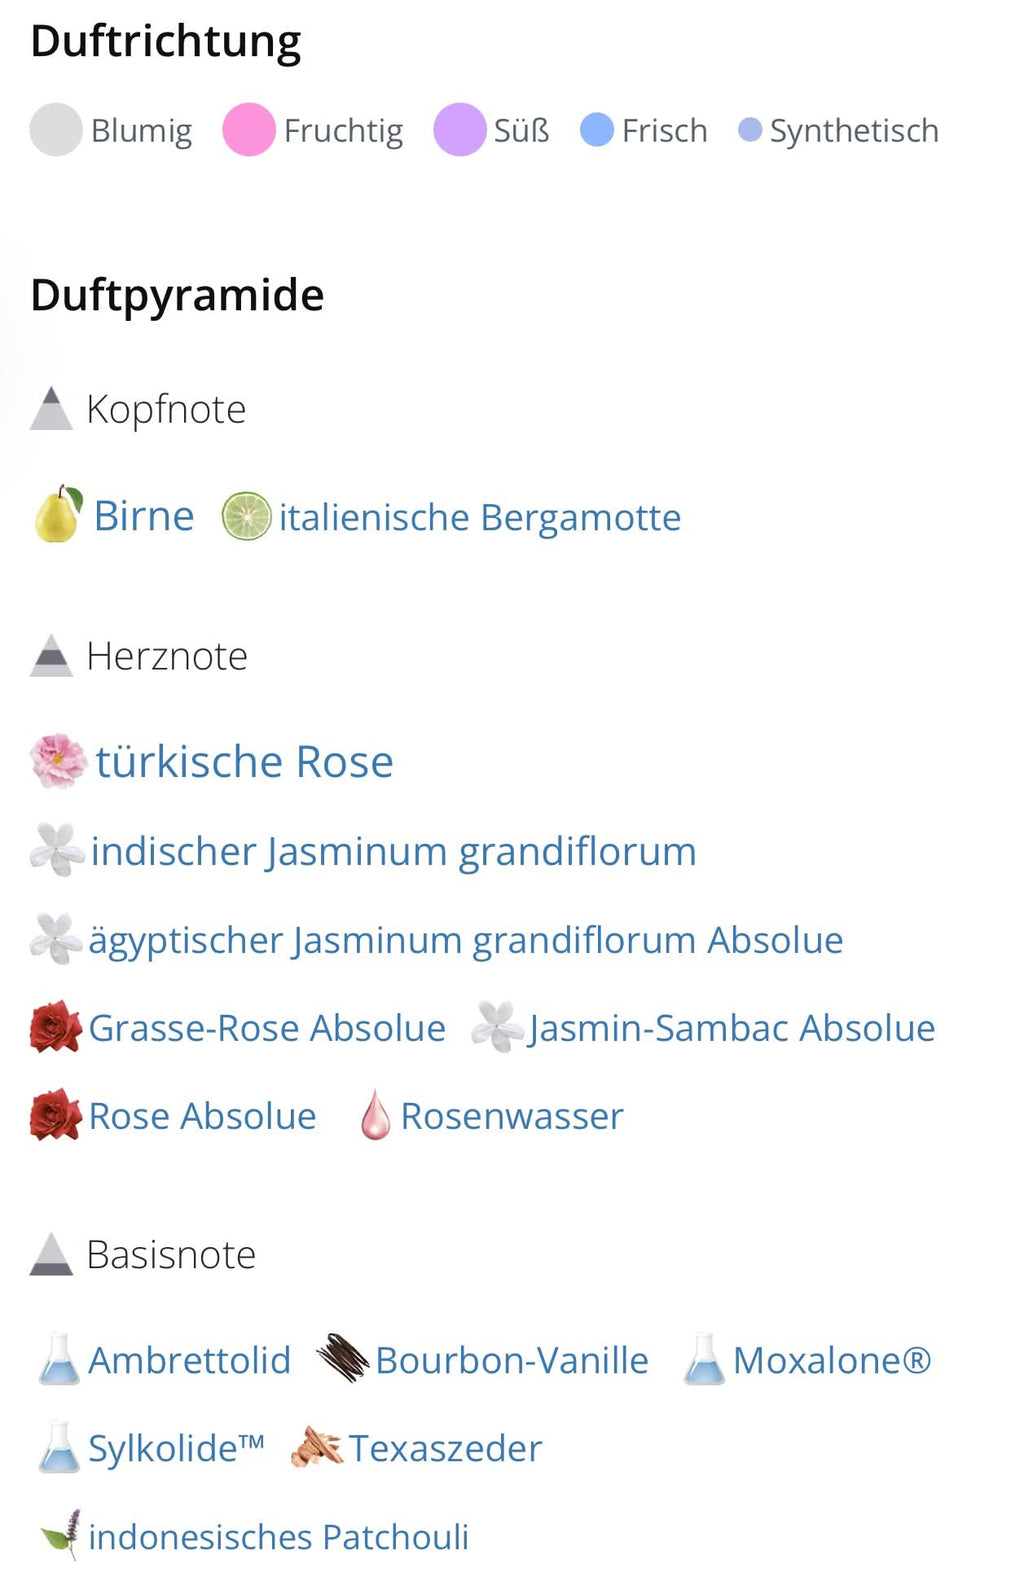Screen dimensions: 1024x1594
Task: Click the pink rose icon beside türkische Rose
Action: point(59,761)
